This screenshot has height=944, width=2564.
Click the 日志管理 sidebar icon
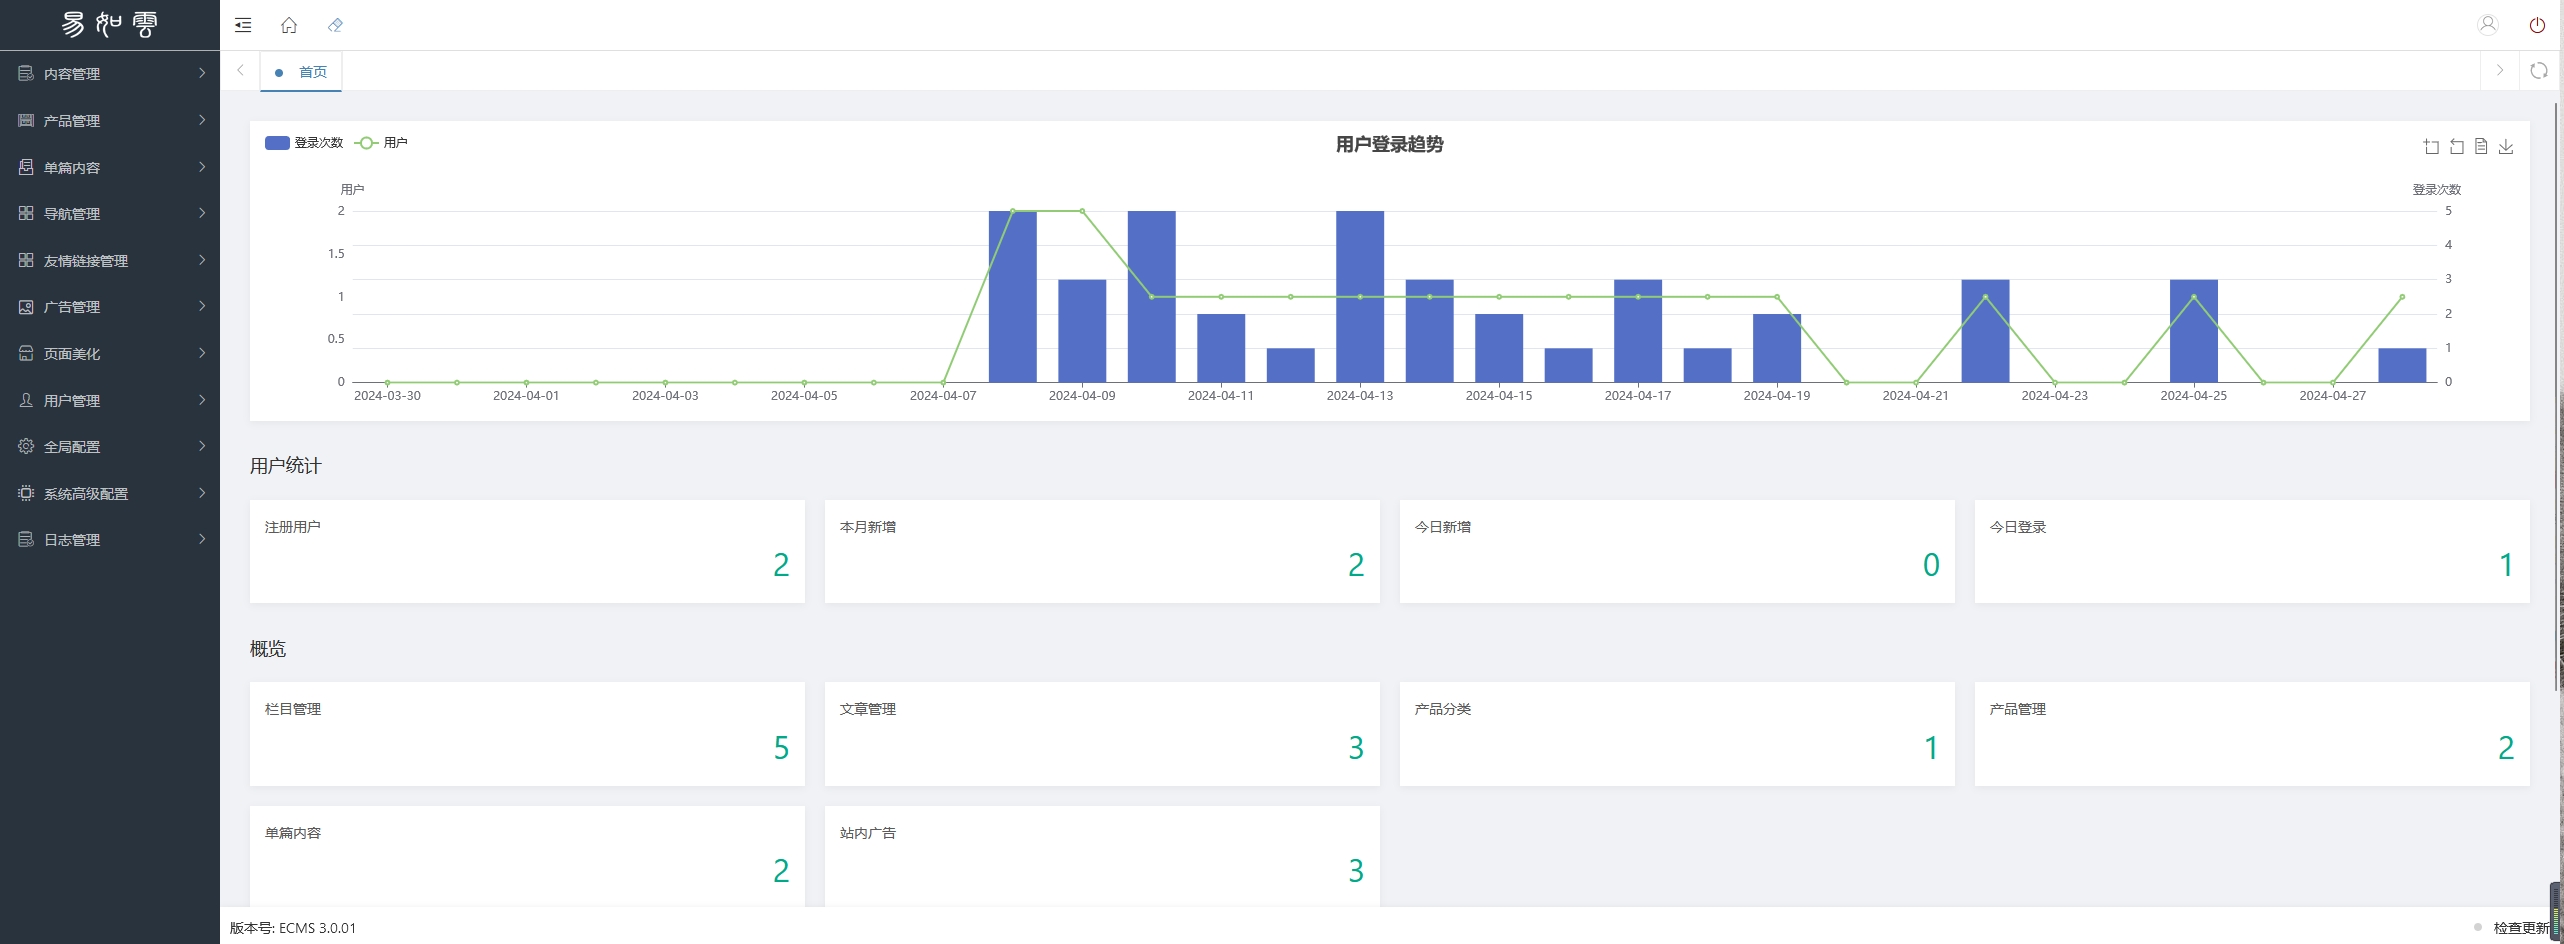pyautogui.click(x=26, y=539)
